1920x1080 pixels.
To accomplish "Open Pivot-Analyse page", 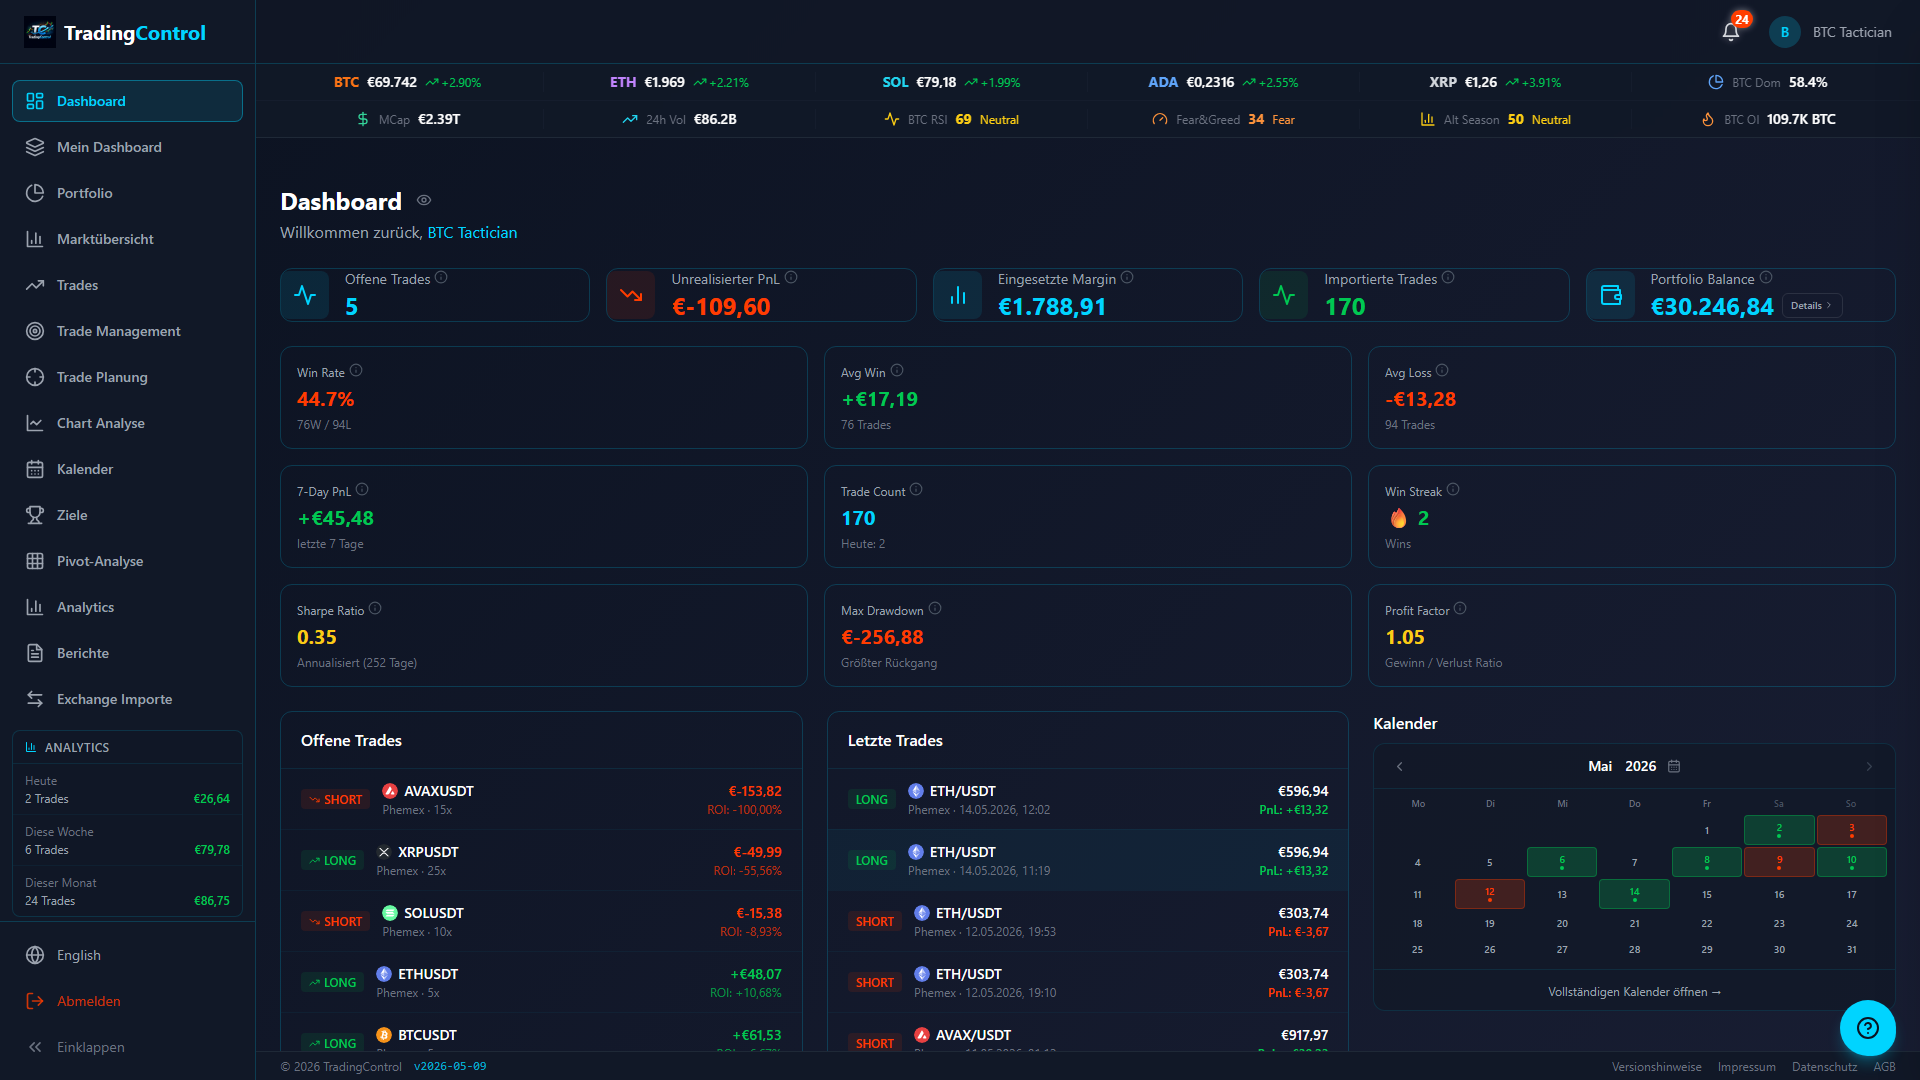I will 127,561.
